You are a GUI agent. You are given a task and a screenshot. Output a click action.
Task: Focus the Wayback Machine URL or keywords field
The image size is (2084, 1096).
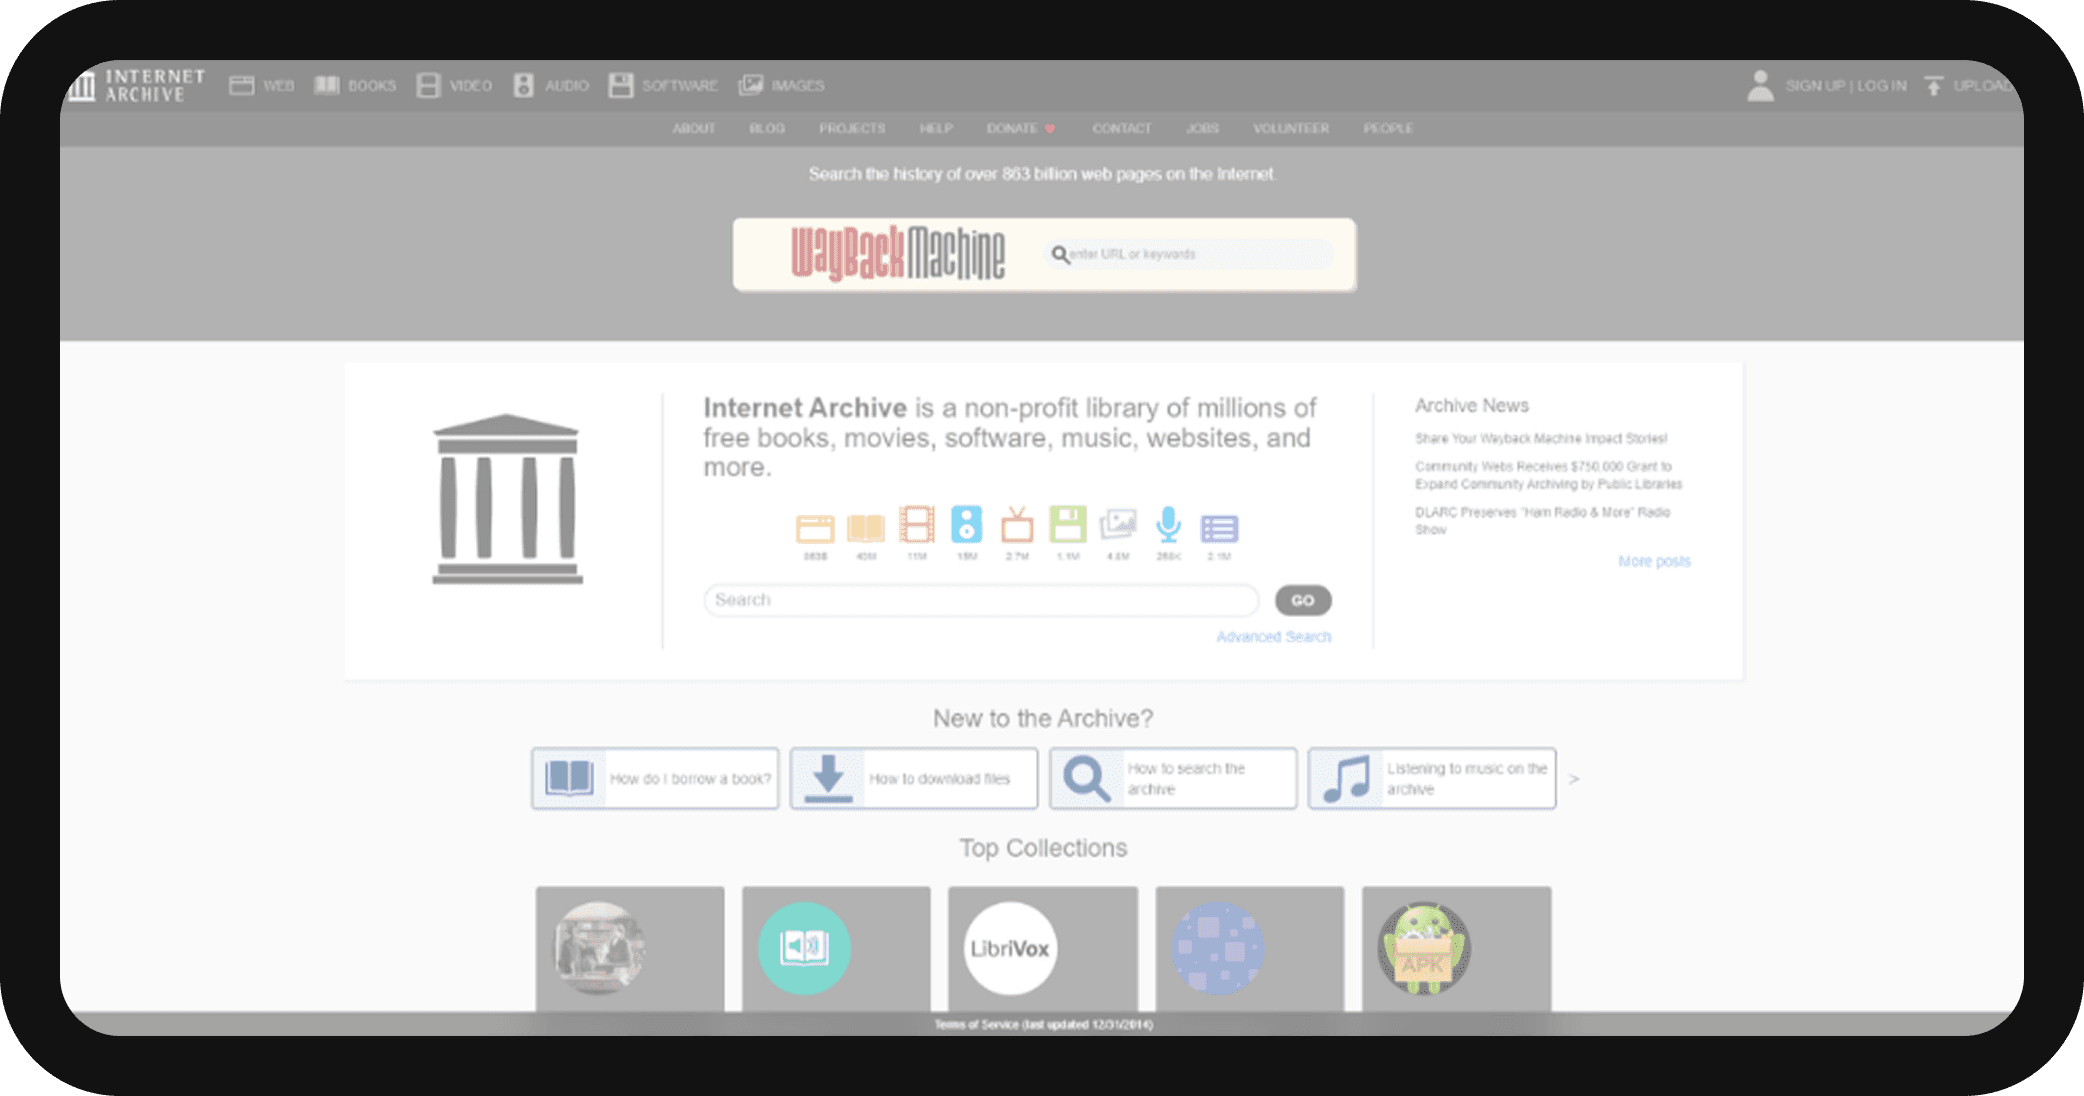[1190, 254]
